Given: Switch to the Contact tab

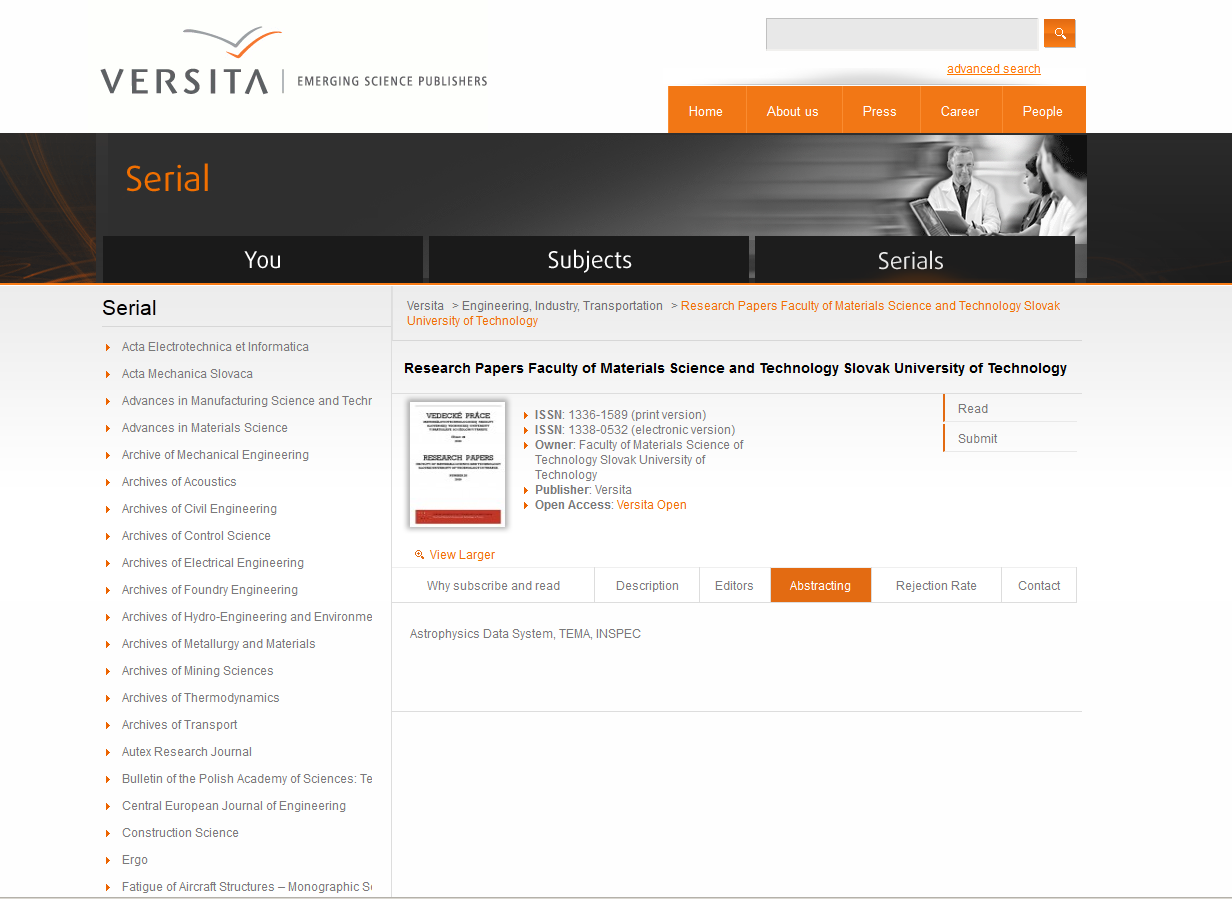Looking at the screenshot, I should [x=1039, y=586].
